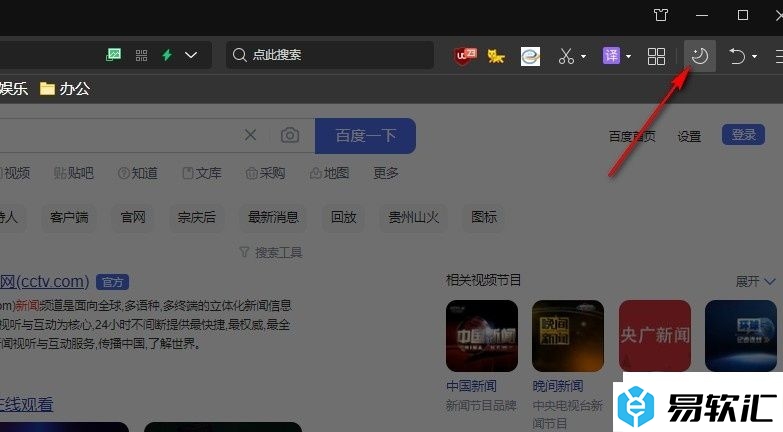Viewport: 783px width, 432px height.
Task: Expand the undo dropdown arrow
Action: [x=755, y=56]
